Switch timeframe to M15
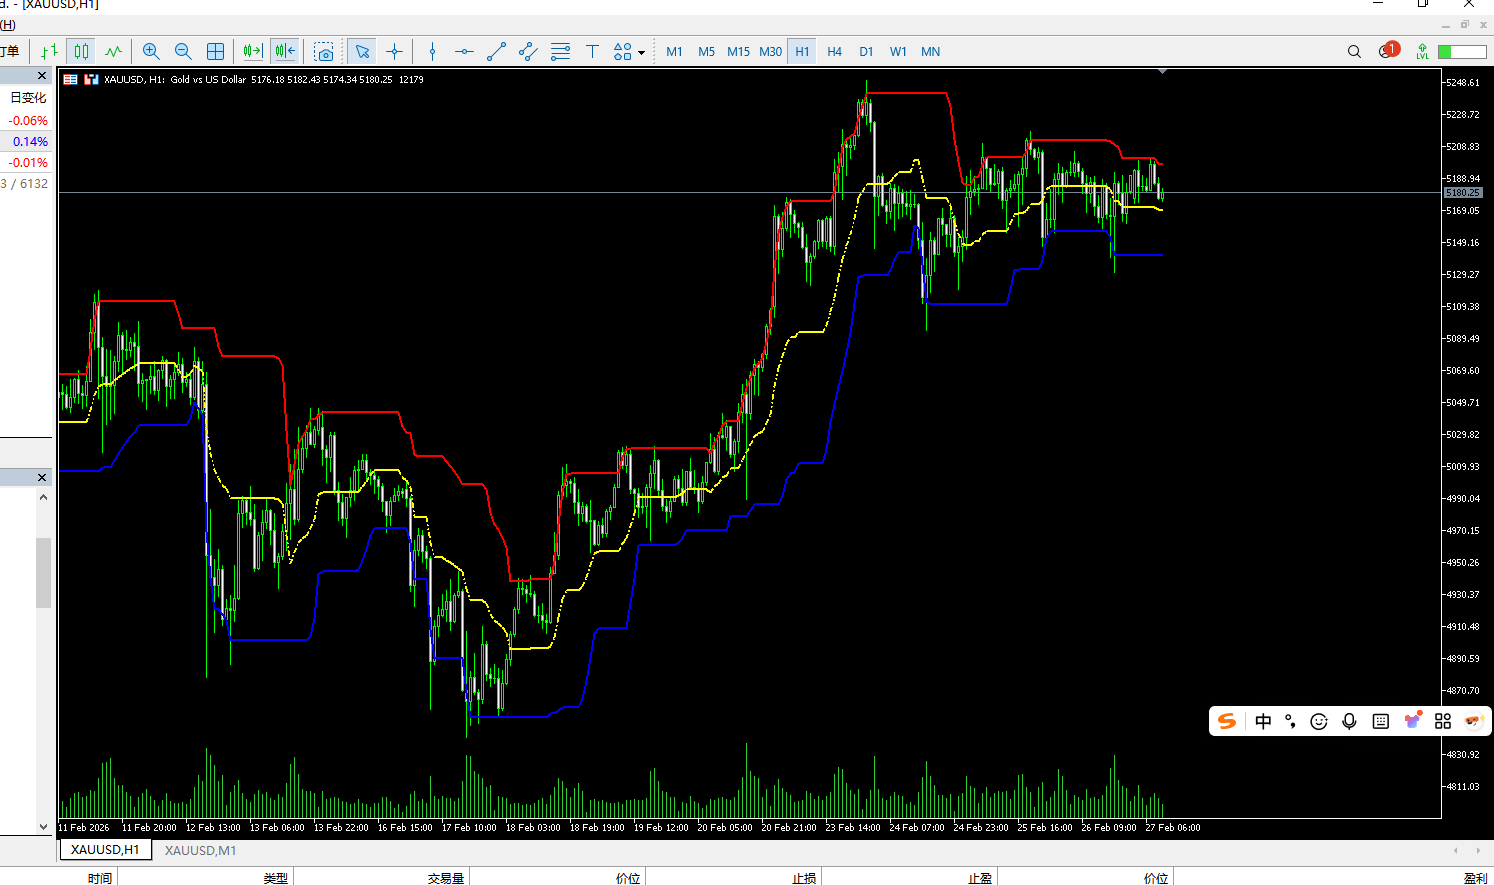Screen dimensions: 1494x885 [x=739, y=51]
